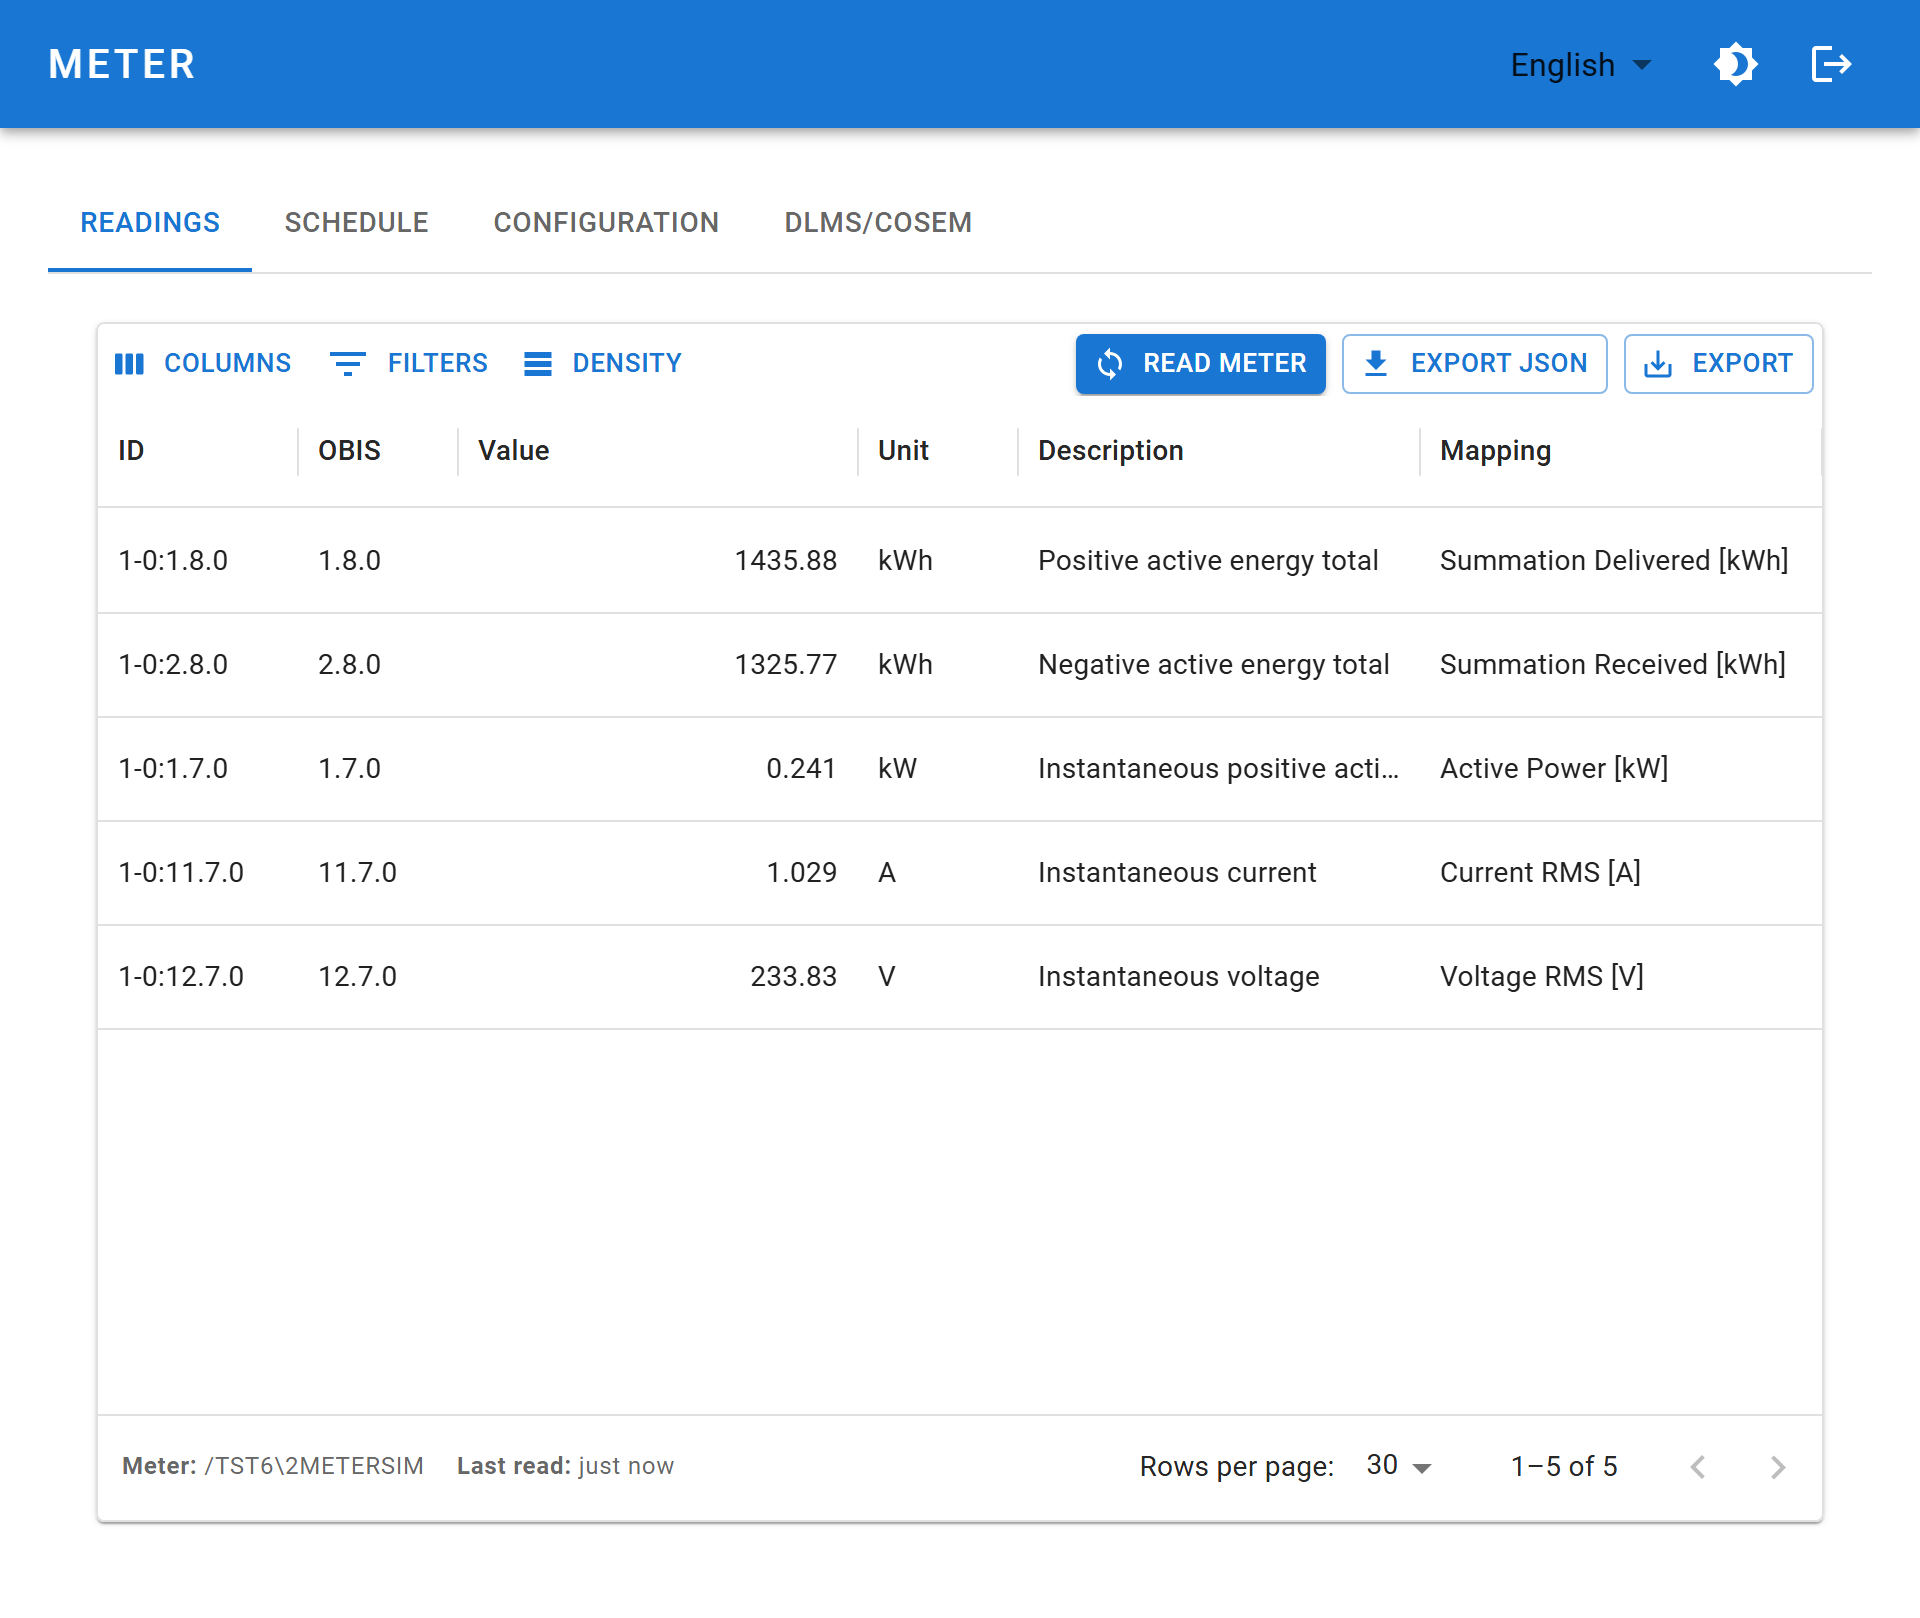Image resolution: width=1920 pixels, height=1618 pixels.
Task: Click the 'Active Power [kW]' mapping
Action: coord(1554,768)
